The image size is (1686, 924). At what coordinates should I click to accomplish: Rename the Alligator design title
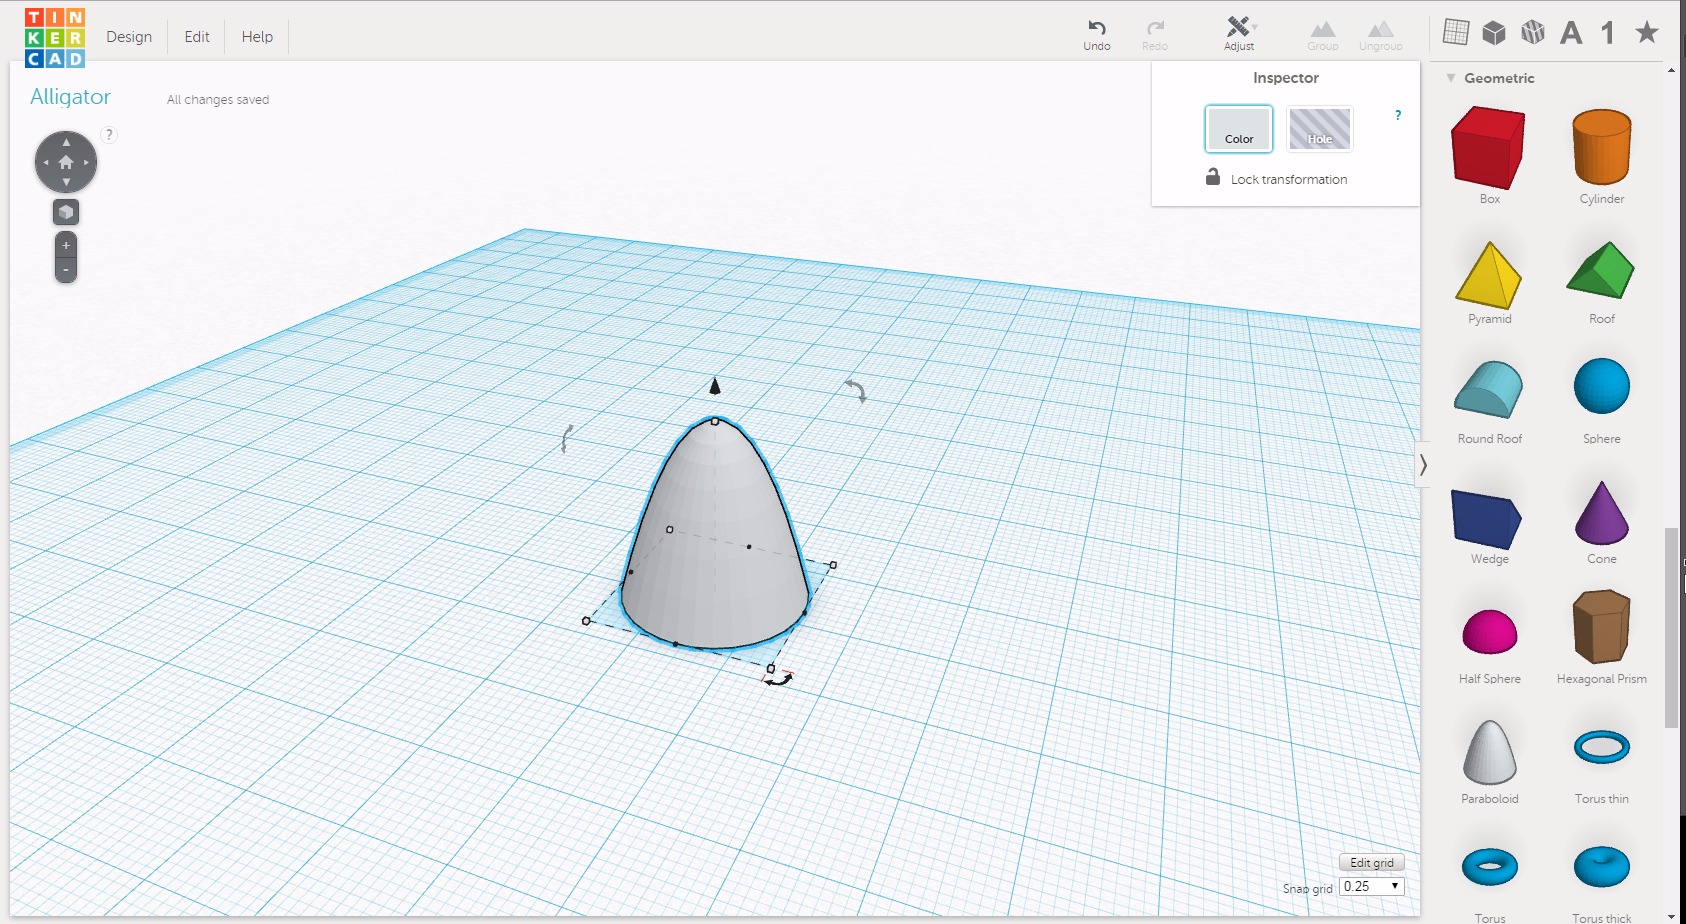[70, 97]
